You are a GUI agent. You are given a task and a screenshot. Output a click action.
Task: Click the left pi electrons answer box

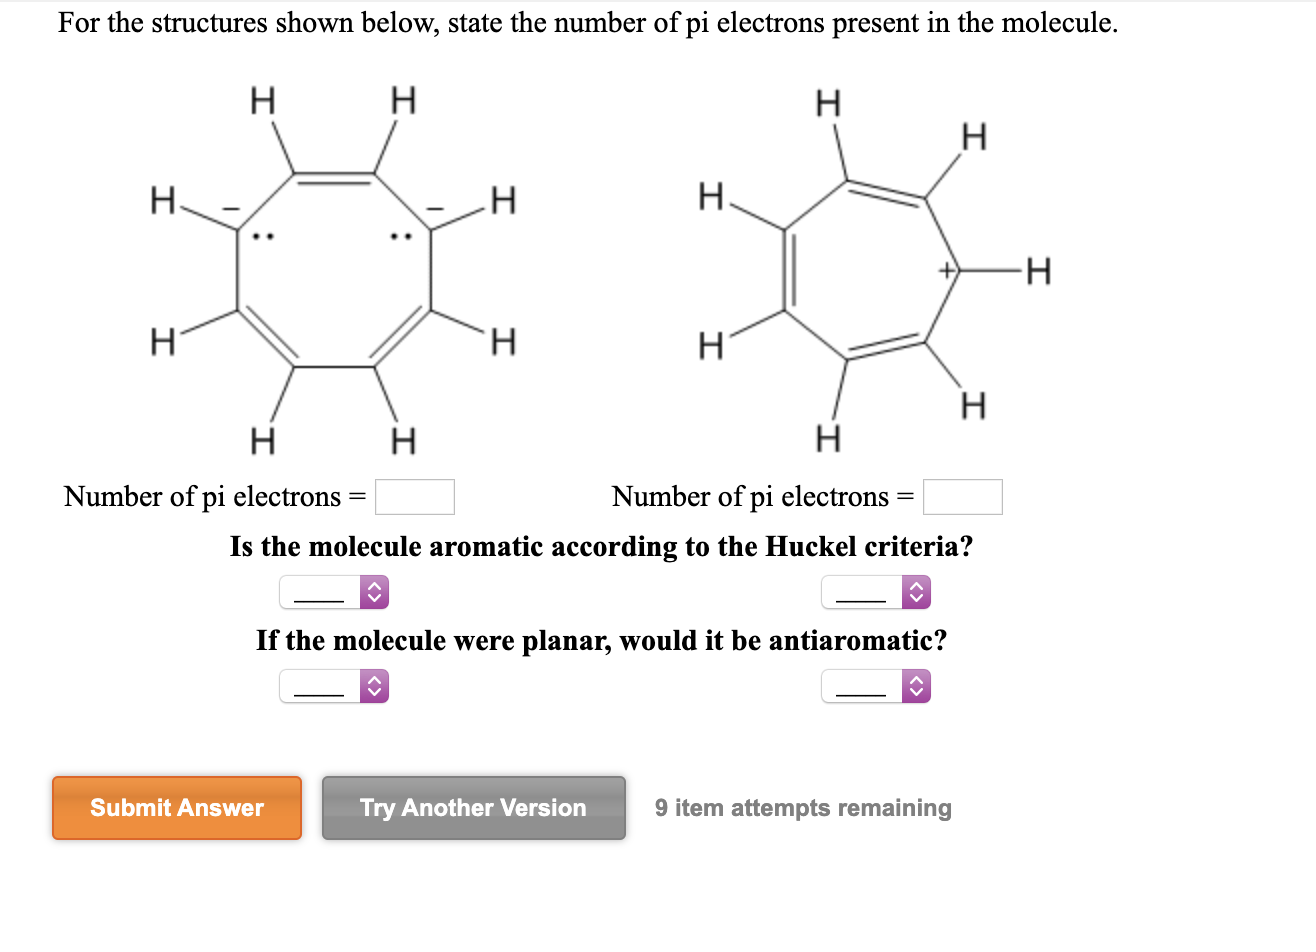point(414,496)
